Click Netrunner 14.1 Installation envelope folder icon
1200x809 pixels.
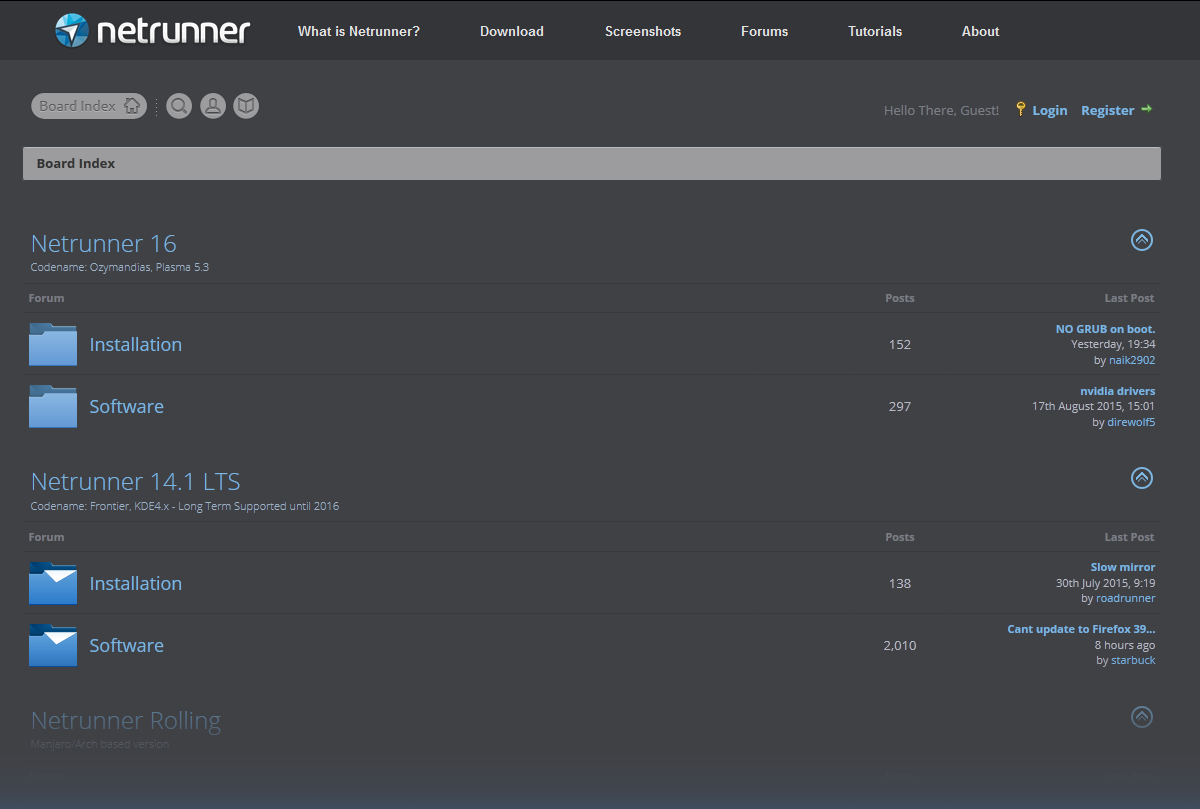point(53,583)
